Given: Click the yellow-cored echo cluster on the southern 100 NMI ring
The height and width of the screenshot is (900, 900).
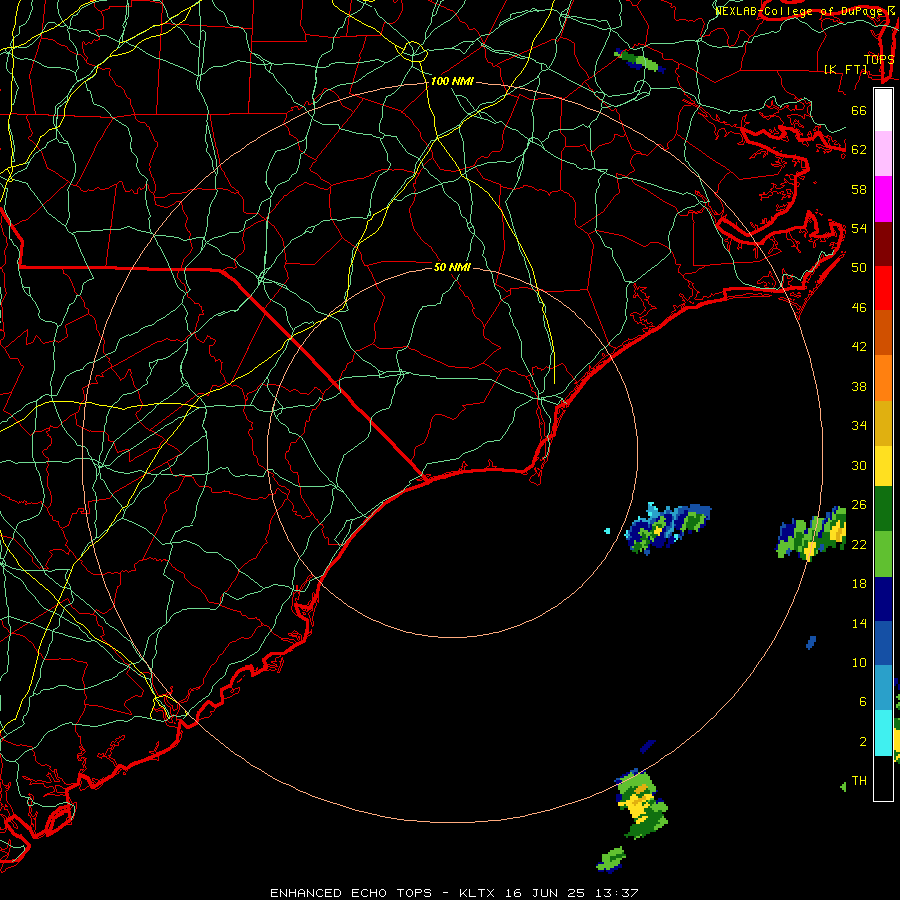Looking at the screenshot, I should [641, 802].
